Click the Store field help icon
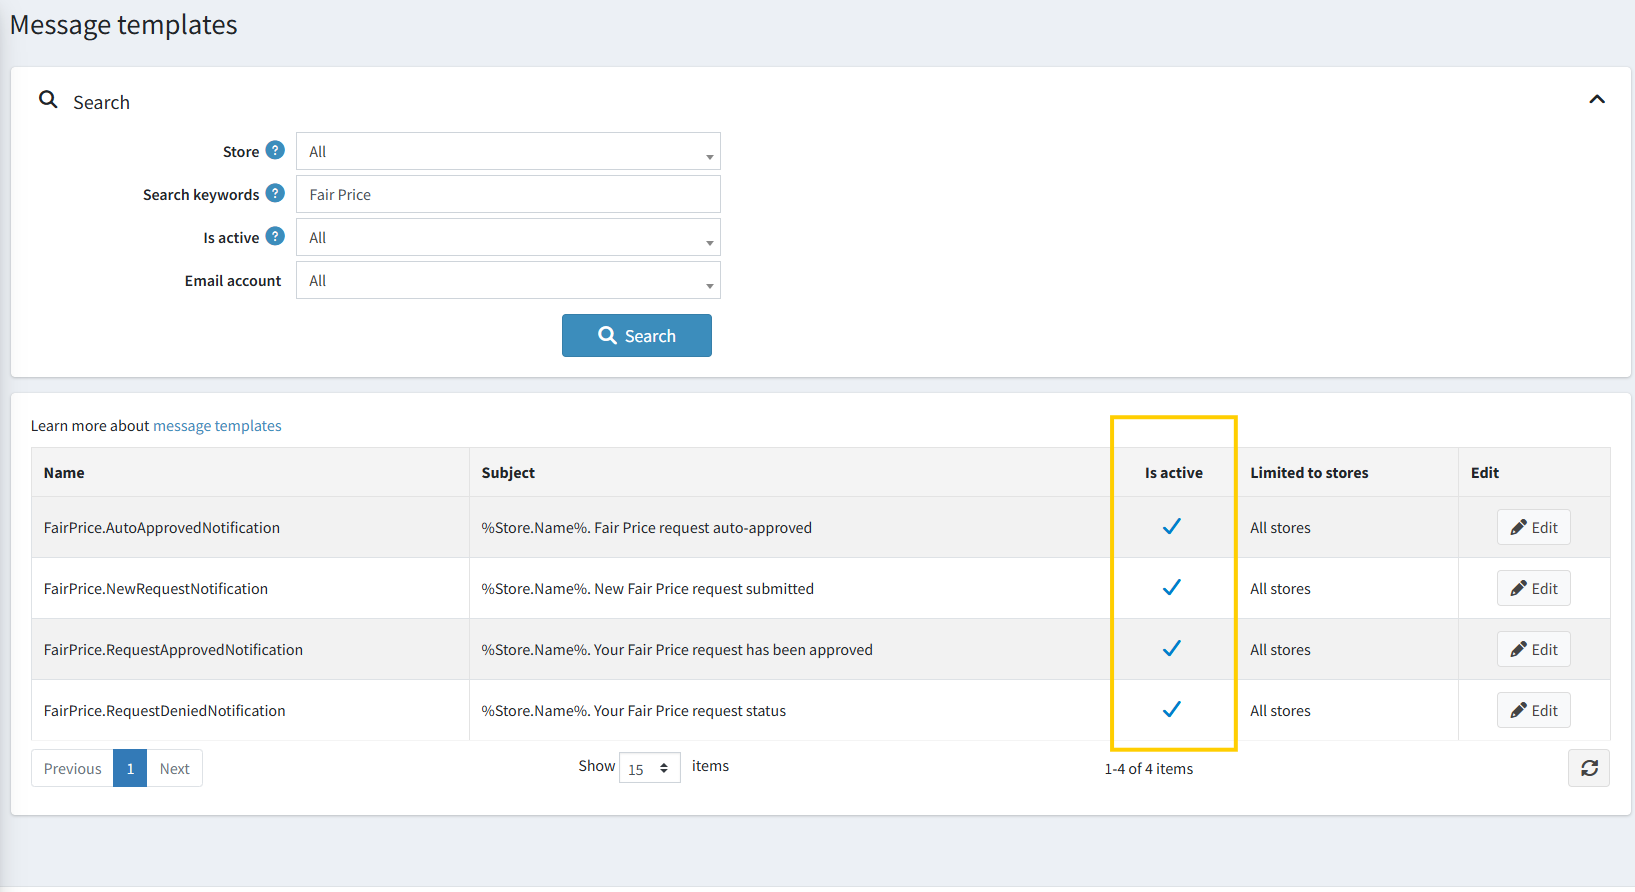 point(275,151)
